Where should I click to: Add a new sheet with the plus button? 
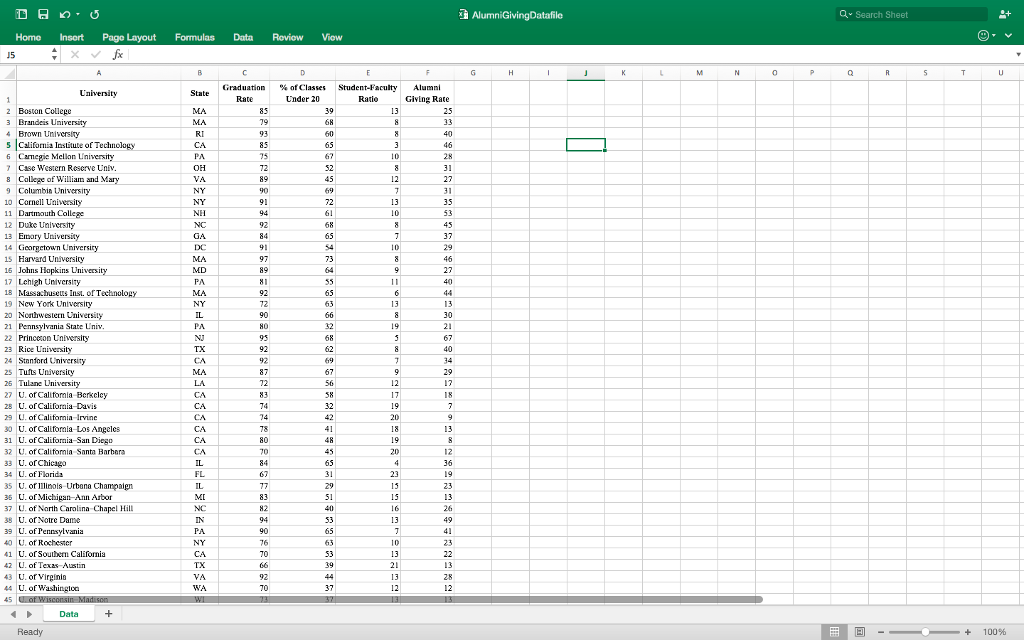pos(108,614)
